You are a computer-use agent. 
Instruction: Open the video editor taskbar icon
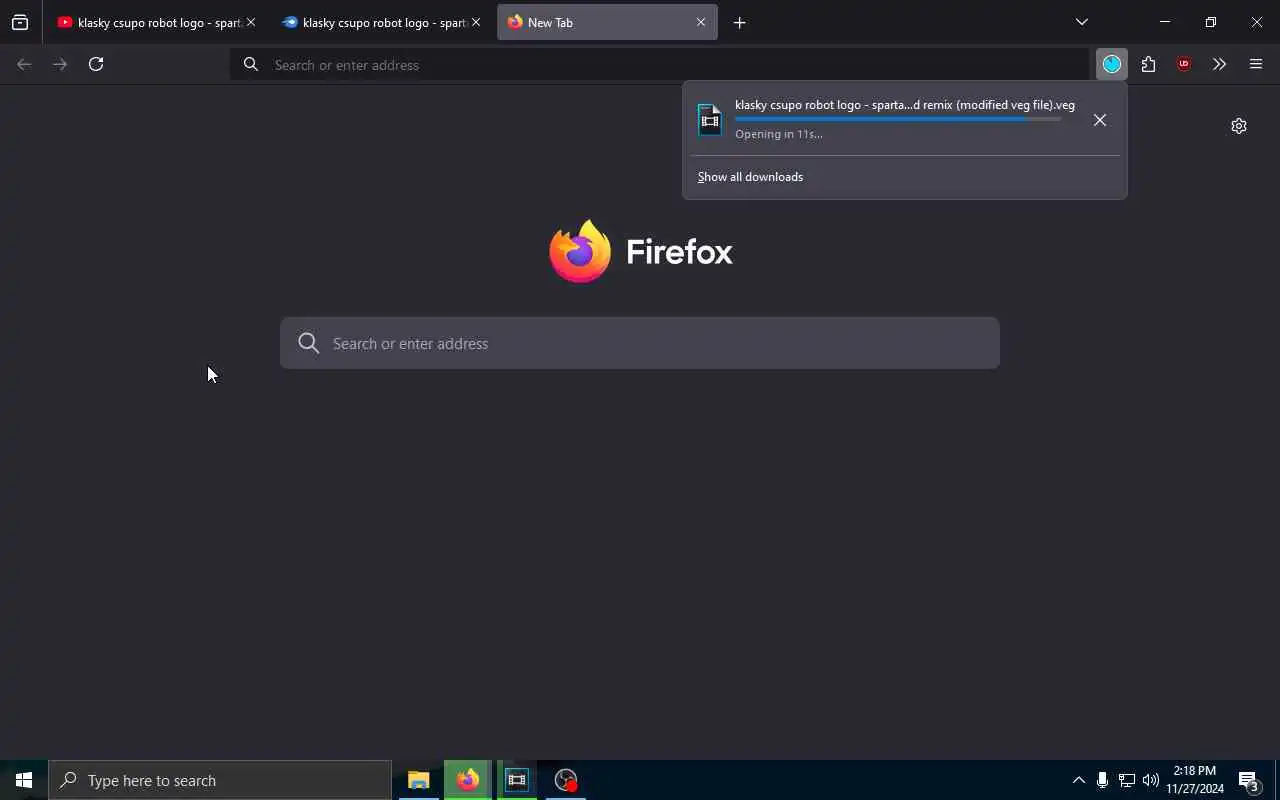[x=517, y=780]
